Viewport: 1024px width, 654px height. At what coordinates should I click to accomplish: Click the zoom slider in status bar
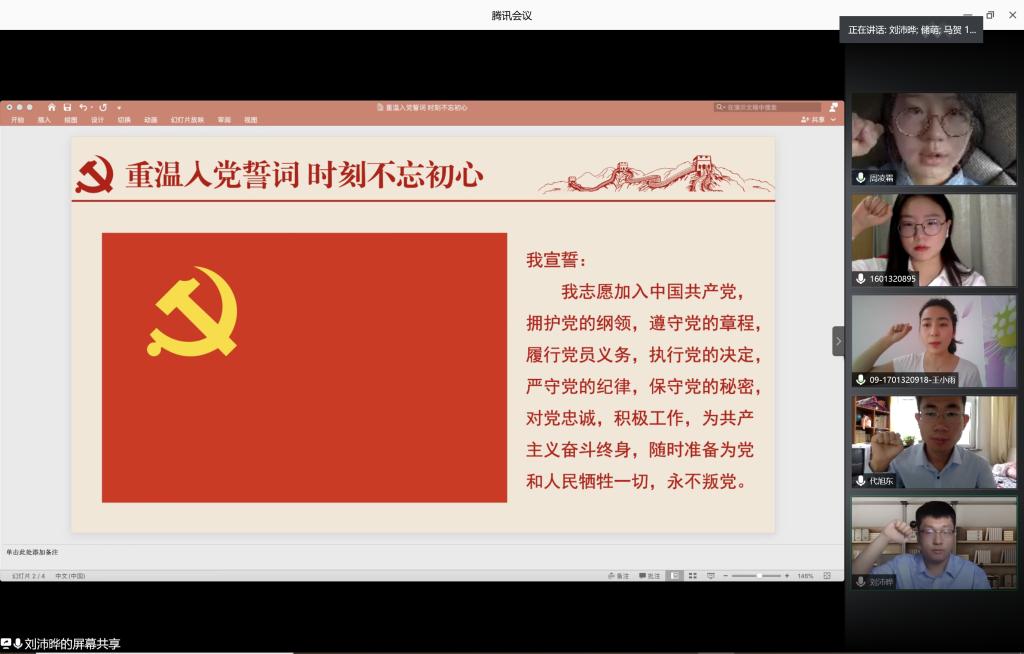point(756,576)
